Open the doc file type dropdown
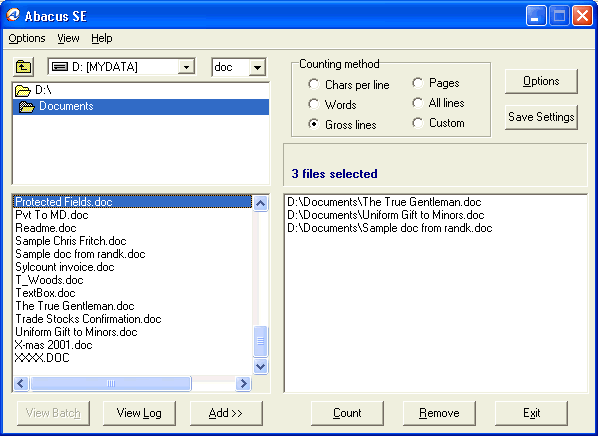Viewport: 598px width, 436px height. point(257,68)
